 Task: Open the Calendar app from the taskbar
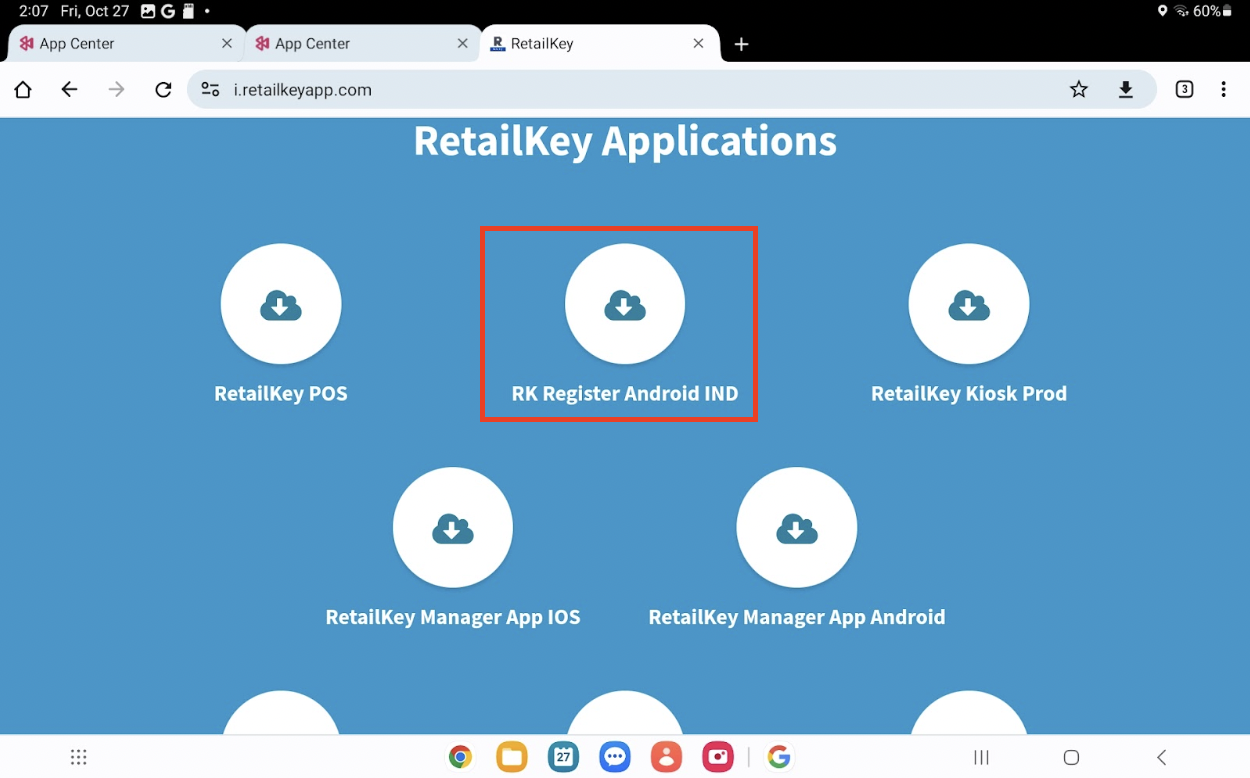tap(563, 757)
